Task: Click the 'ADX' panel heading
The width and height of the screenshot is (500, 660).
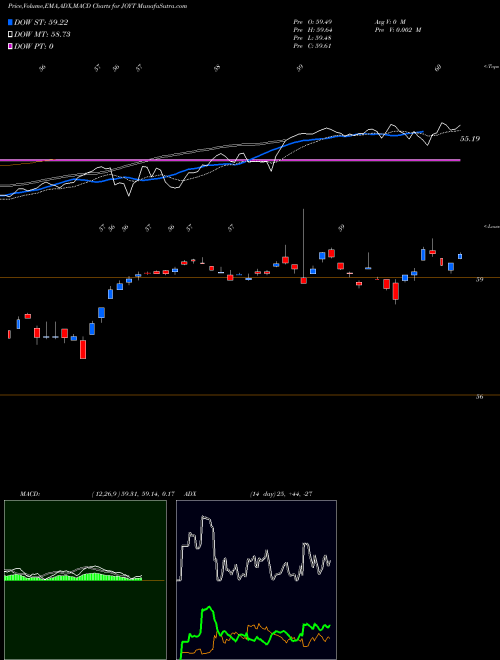Action: click(x=190, y=494)
